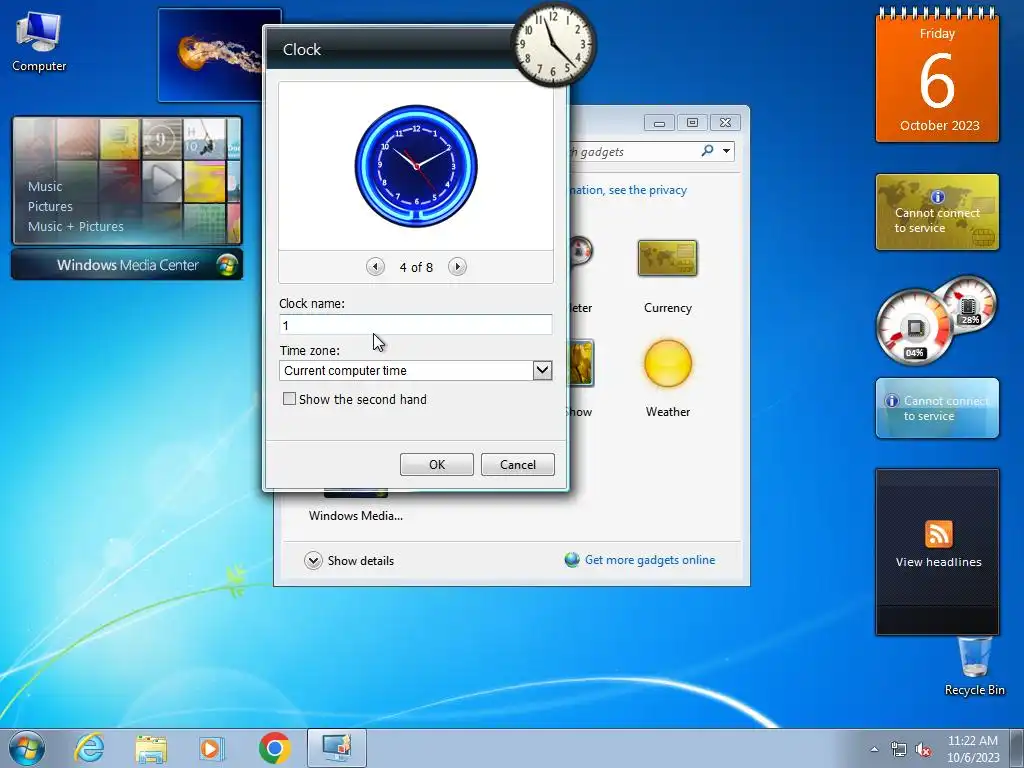This screenshot has width=1024, height=768.
Task: Open Windows Explorer from taskbar
Action: tap(150, 748)
